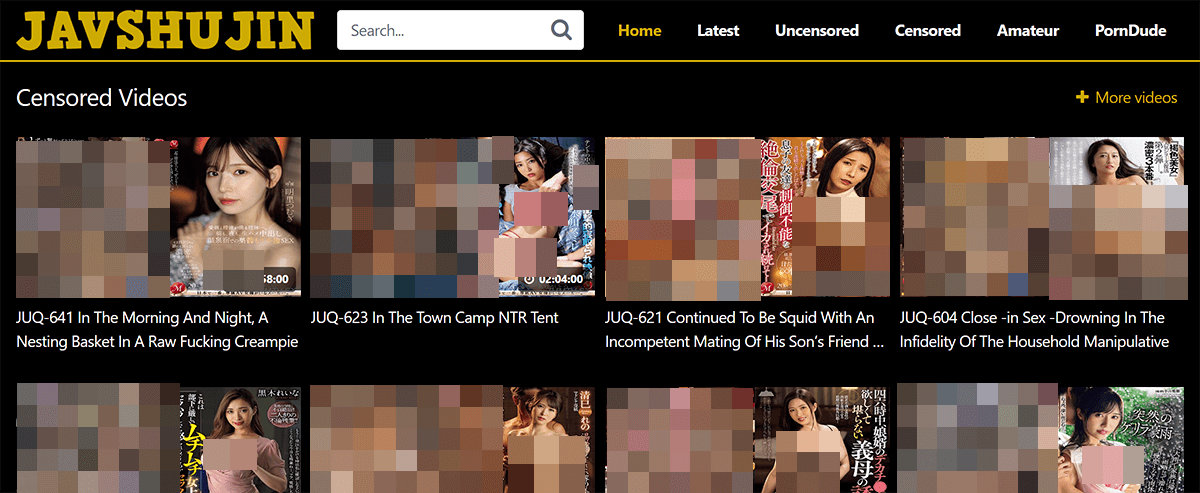Image resolution: width=1200 pixels, height=493 pixels.
Task: Open the Latest menu item
Action: pyautogui.click(x=718, y=30)
